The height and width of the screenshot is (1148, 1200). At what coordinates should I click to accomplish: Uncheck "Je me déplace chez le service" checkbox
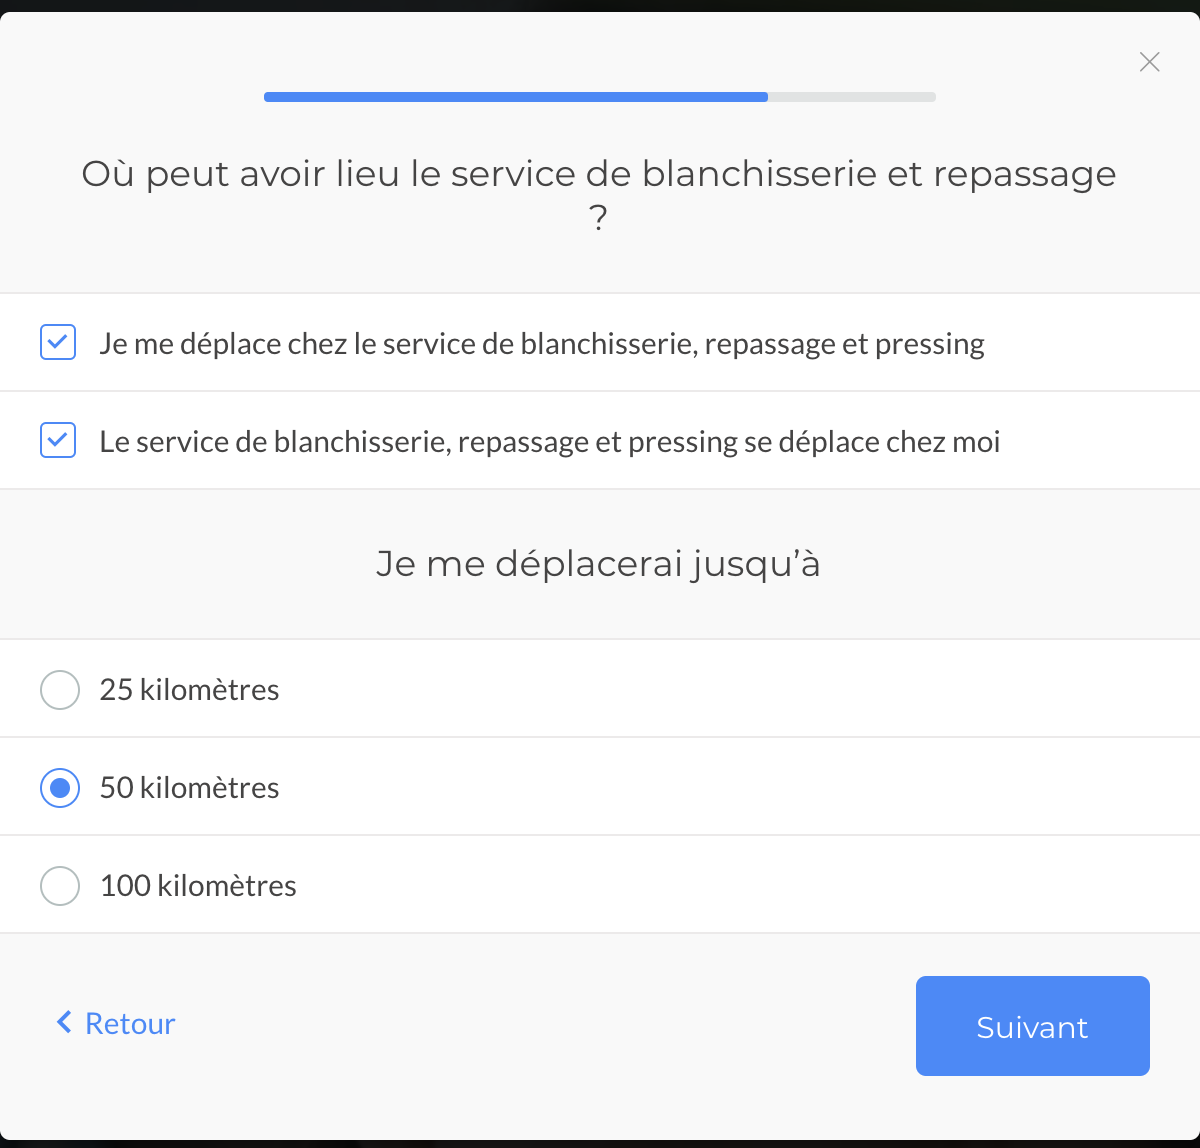[58, 342]
